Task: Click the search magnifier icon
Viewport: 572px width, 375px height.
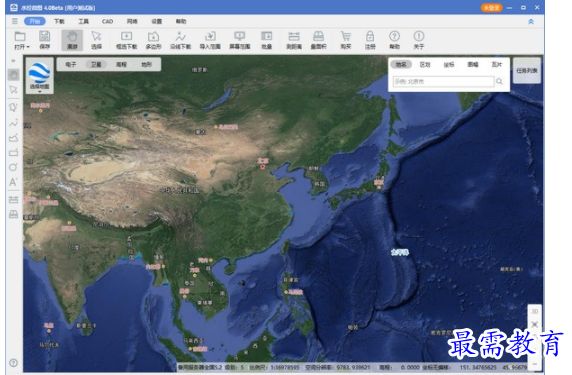Action: coord(499,81)
